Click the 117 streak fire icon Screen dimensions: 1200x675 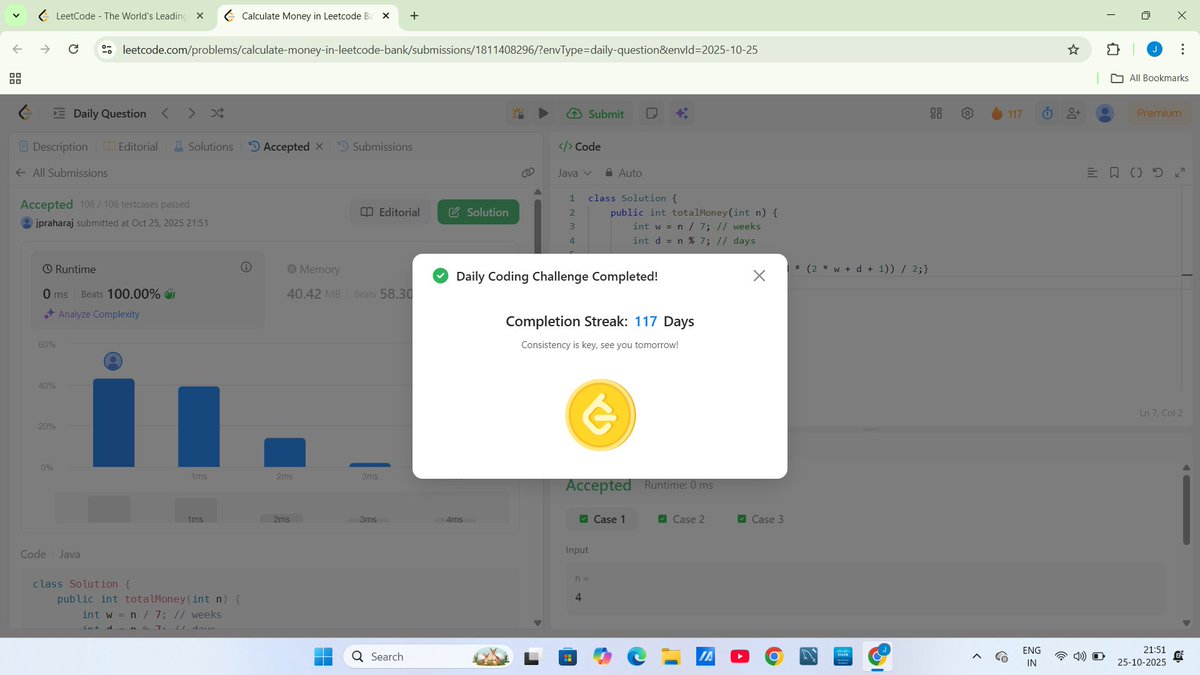pos(1007,113)
